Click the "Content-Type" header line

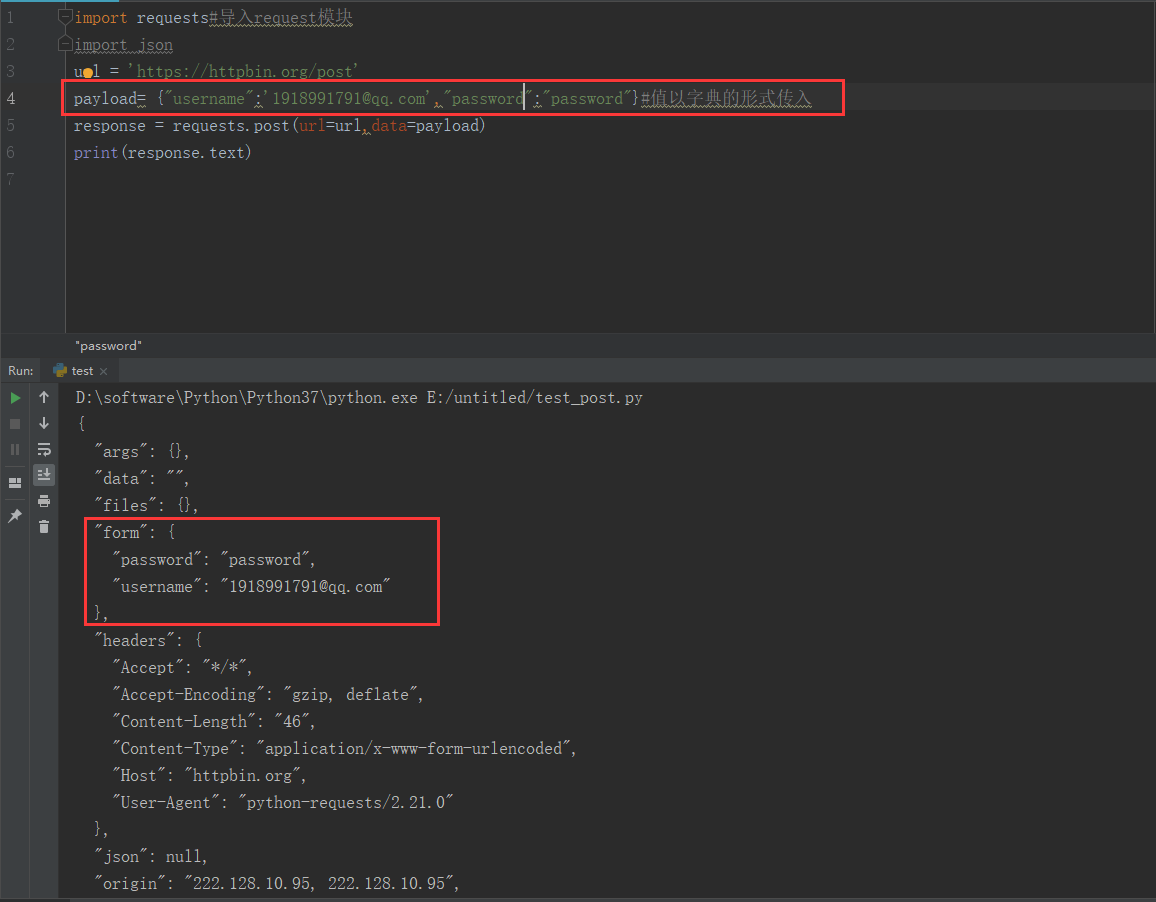click(x=344, y=748)
